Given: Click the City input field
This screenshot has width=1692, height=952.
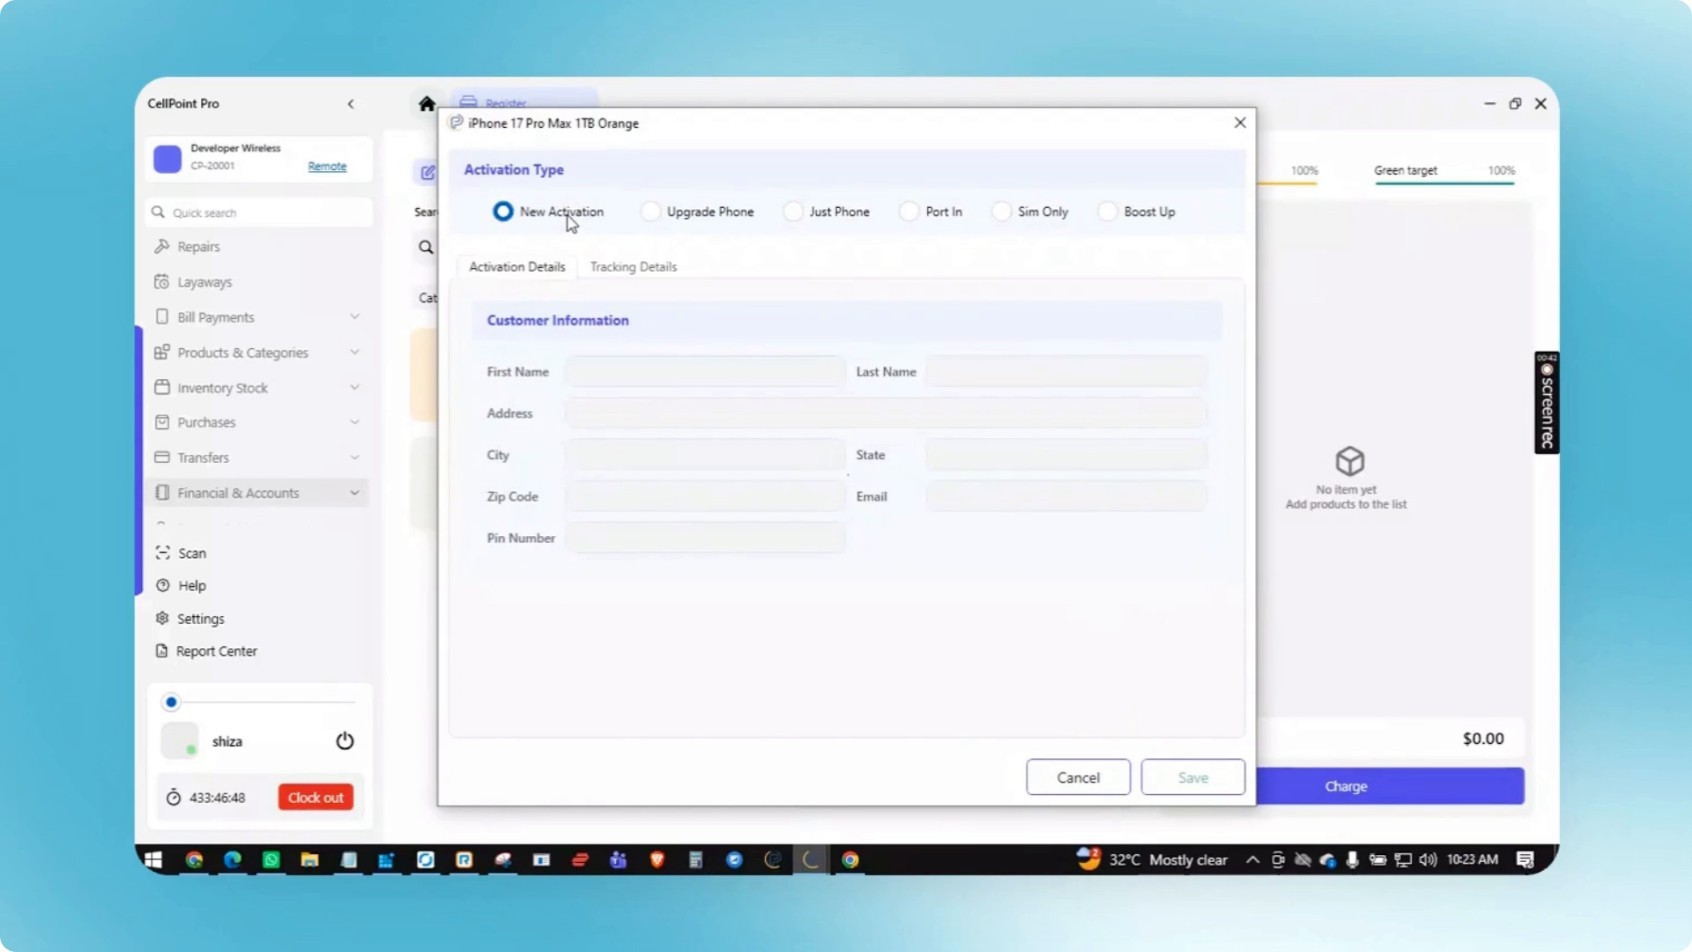Looking at the screenshot, I should [705, 455].
